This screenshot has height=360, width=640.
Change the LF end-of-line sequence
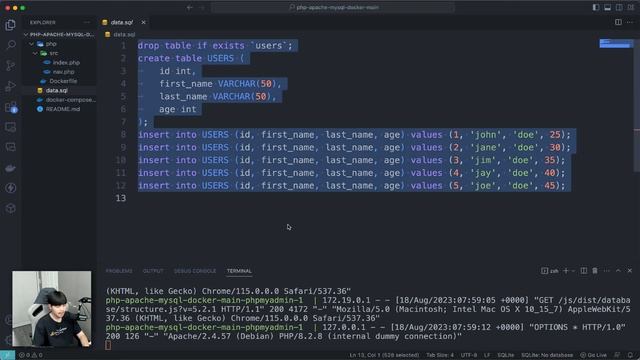pos(487,355)
